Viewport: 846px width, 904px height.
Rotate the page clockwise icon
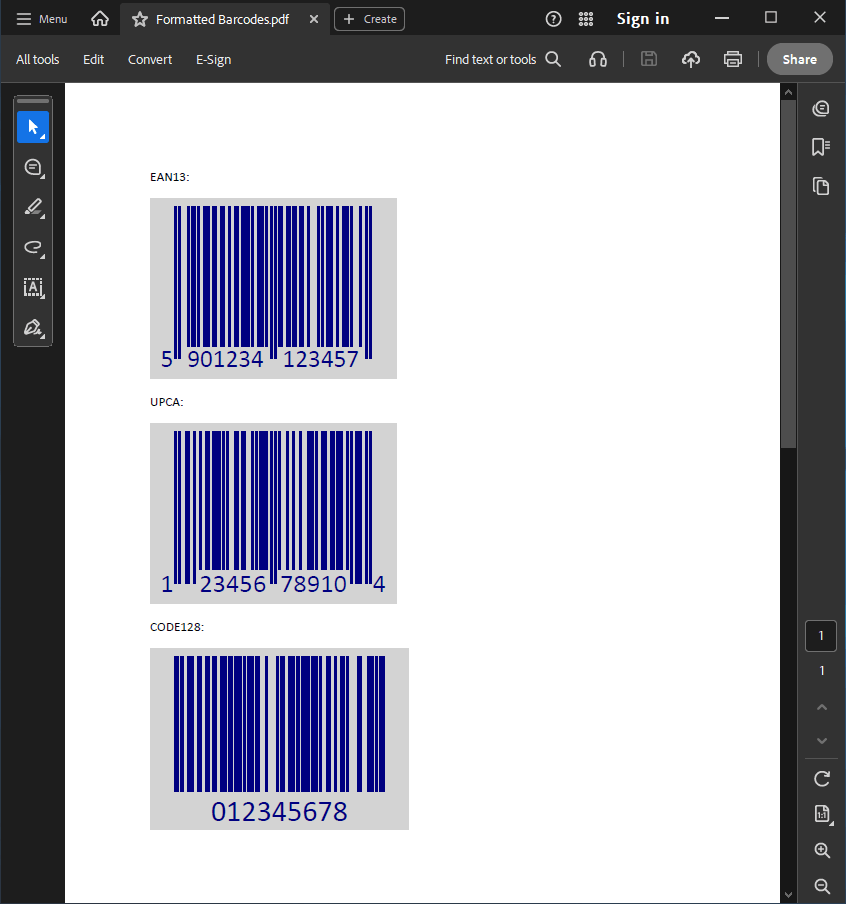[x=822, y=779]
